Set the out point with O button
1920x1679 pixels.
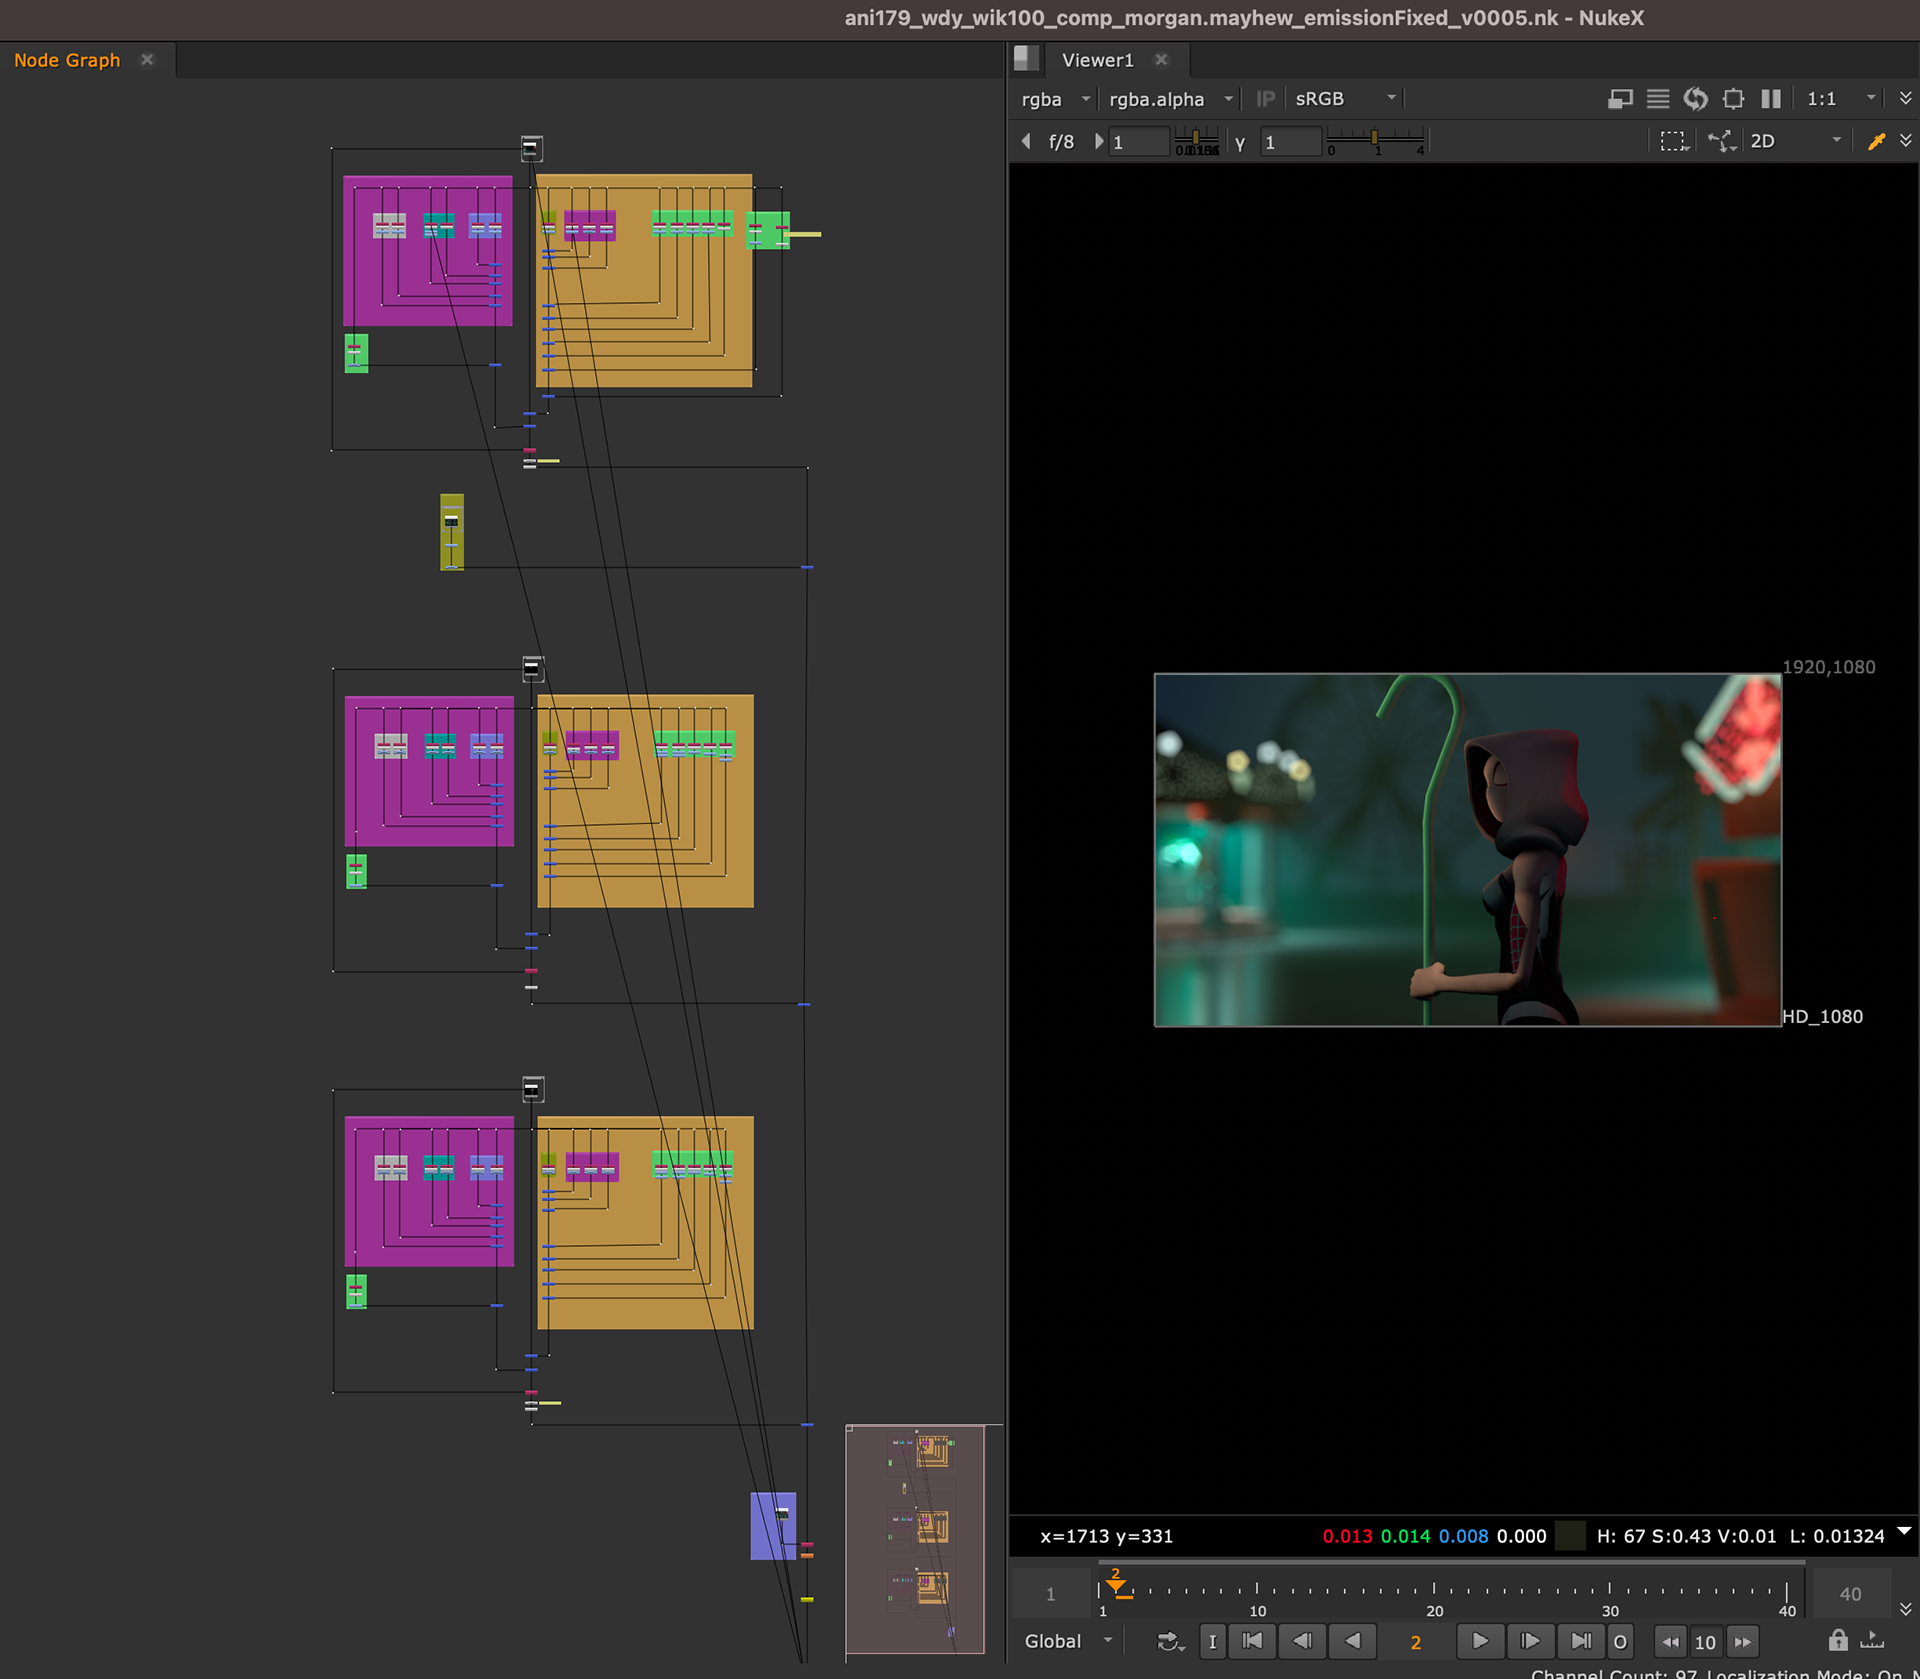(x=1620, y=1641)
